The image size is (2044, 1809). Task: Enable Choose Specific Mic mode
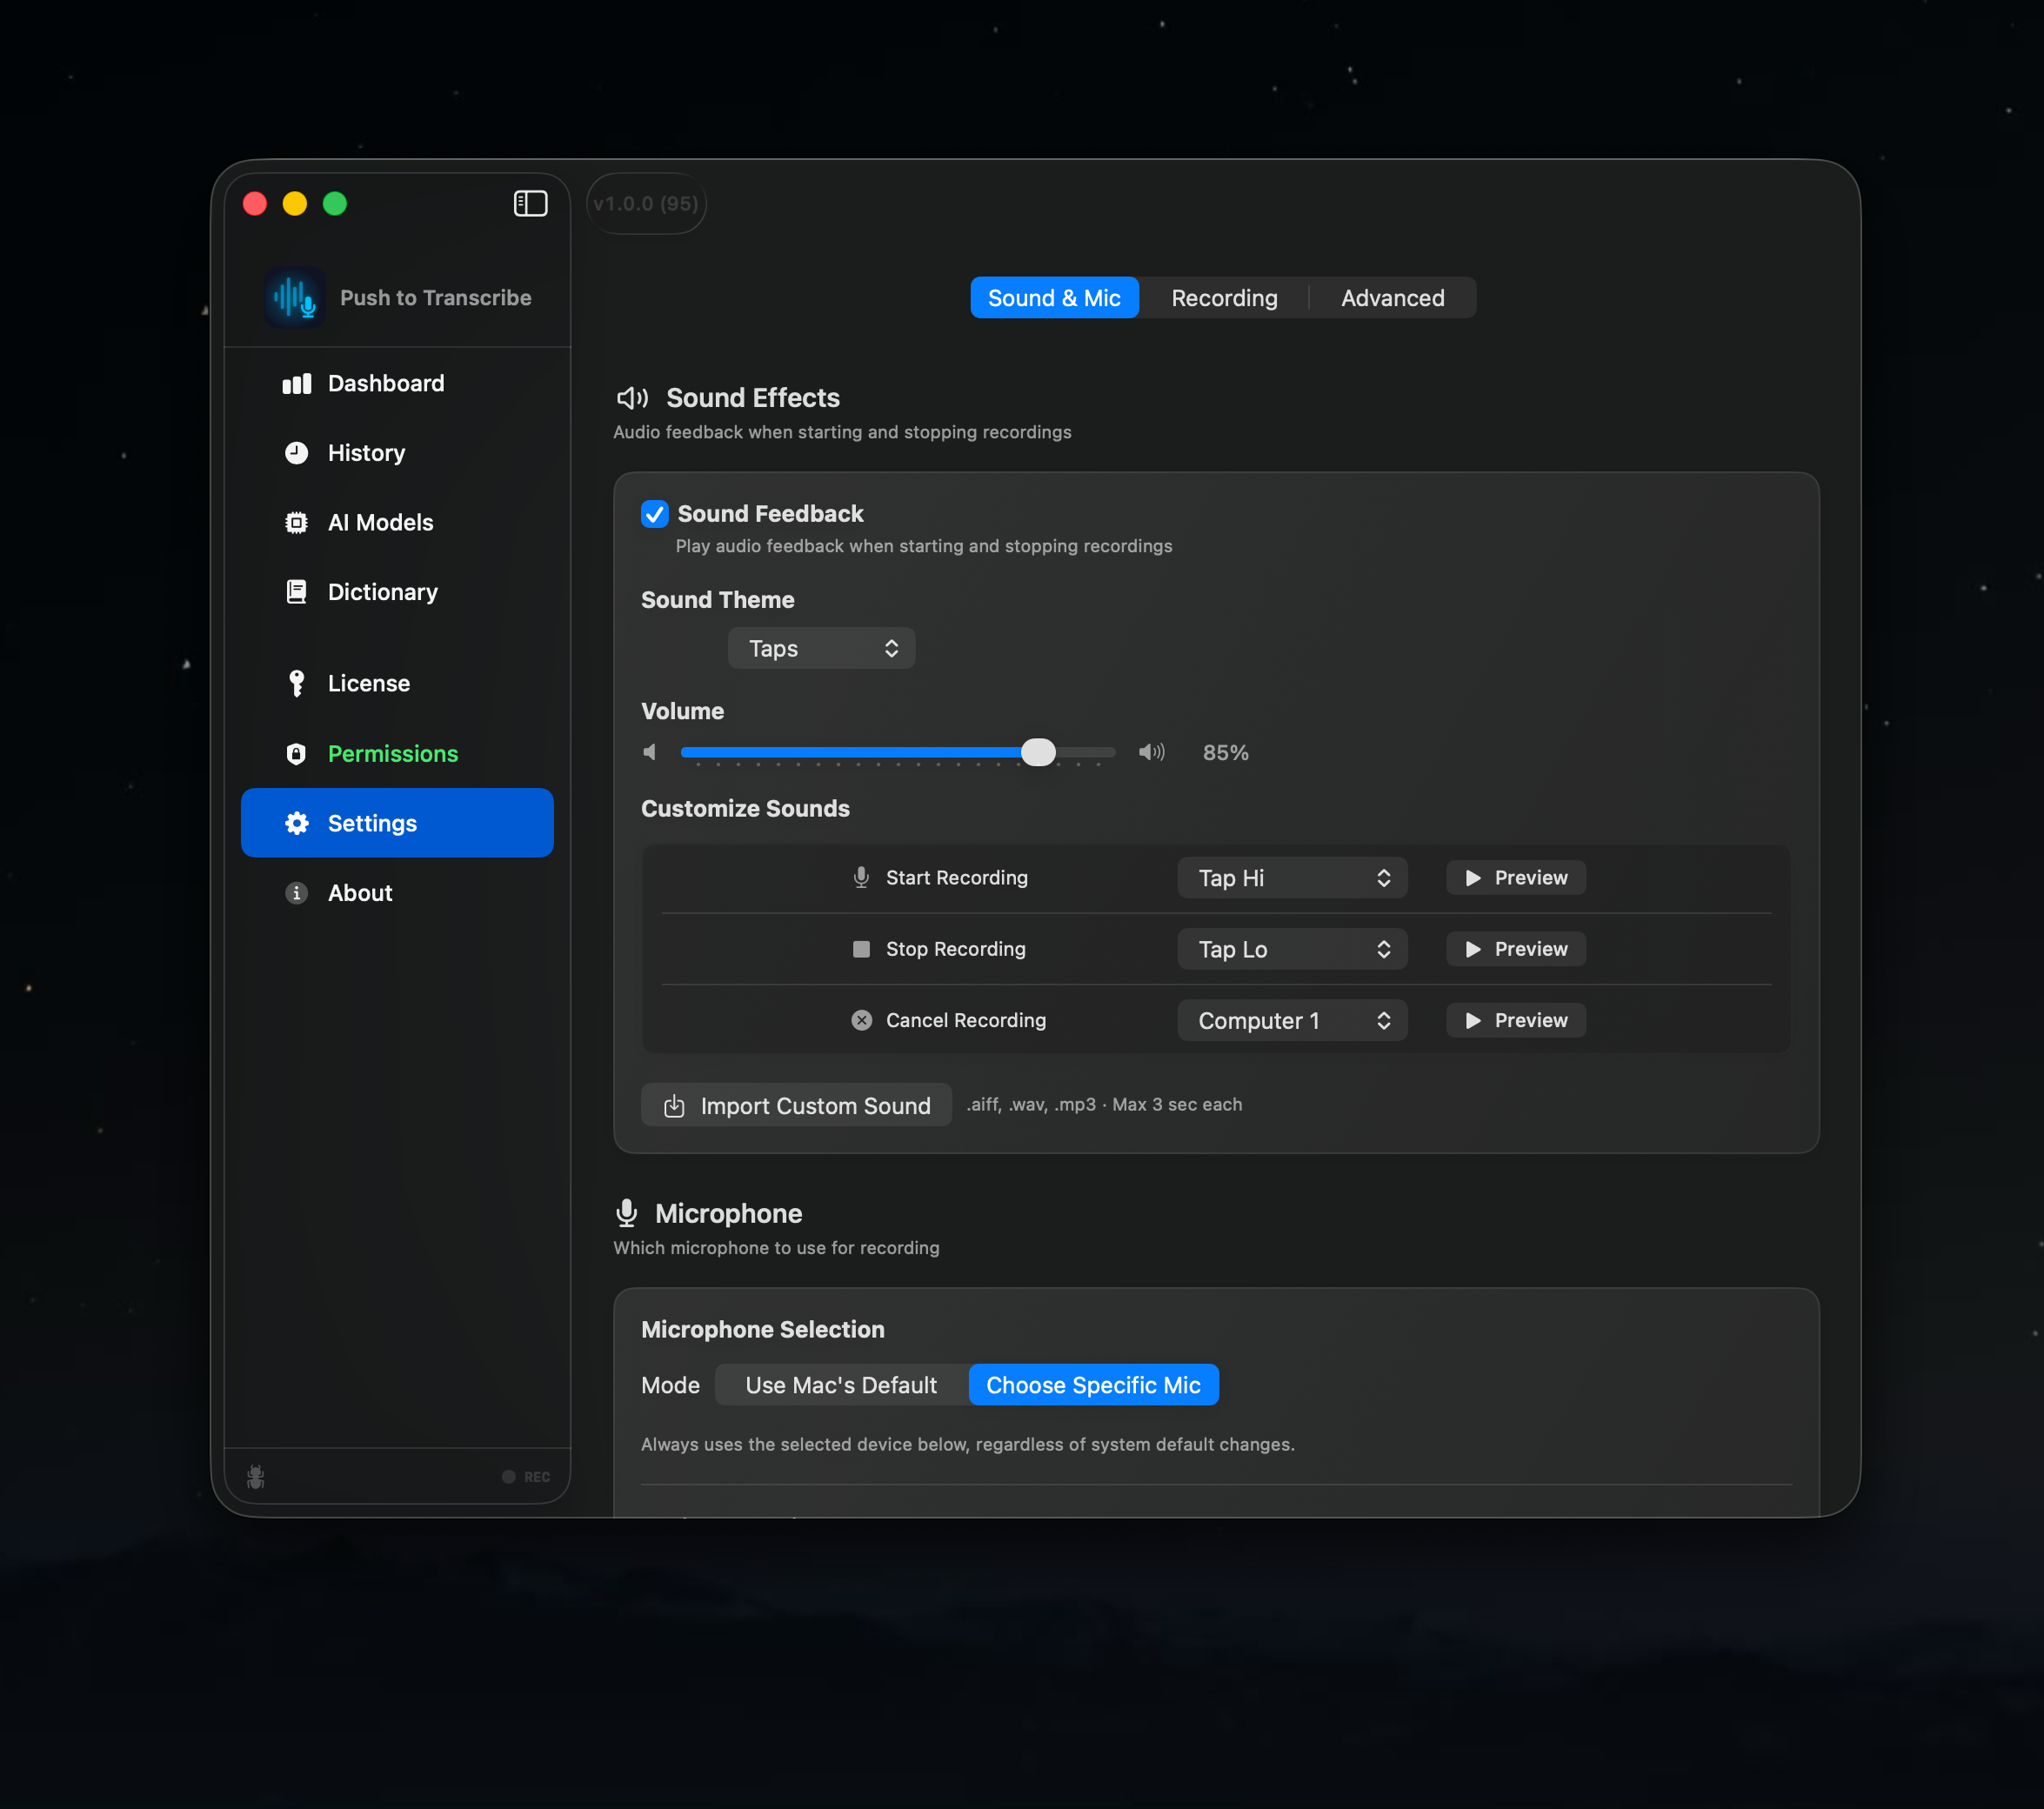pyautogui.click(x=1093, y=1385)
